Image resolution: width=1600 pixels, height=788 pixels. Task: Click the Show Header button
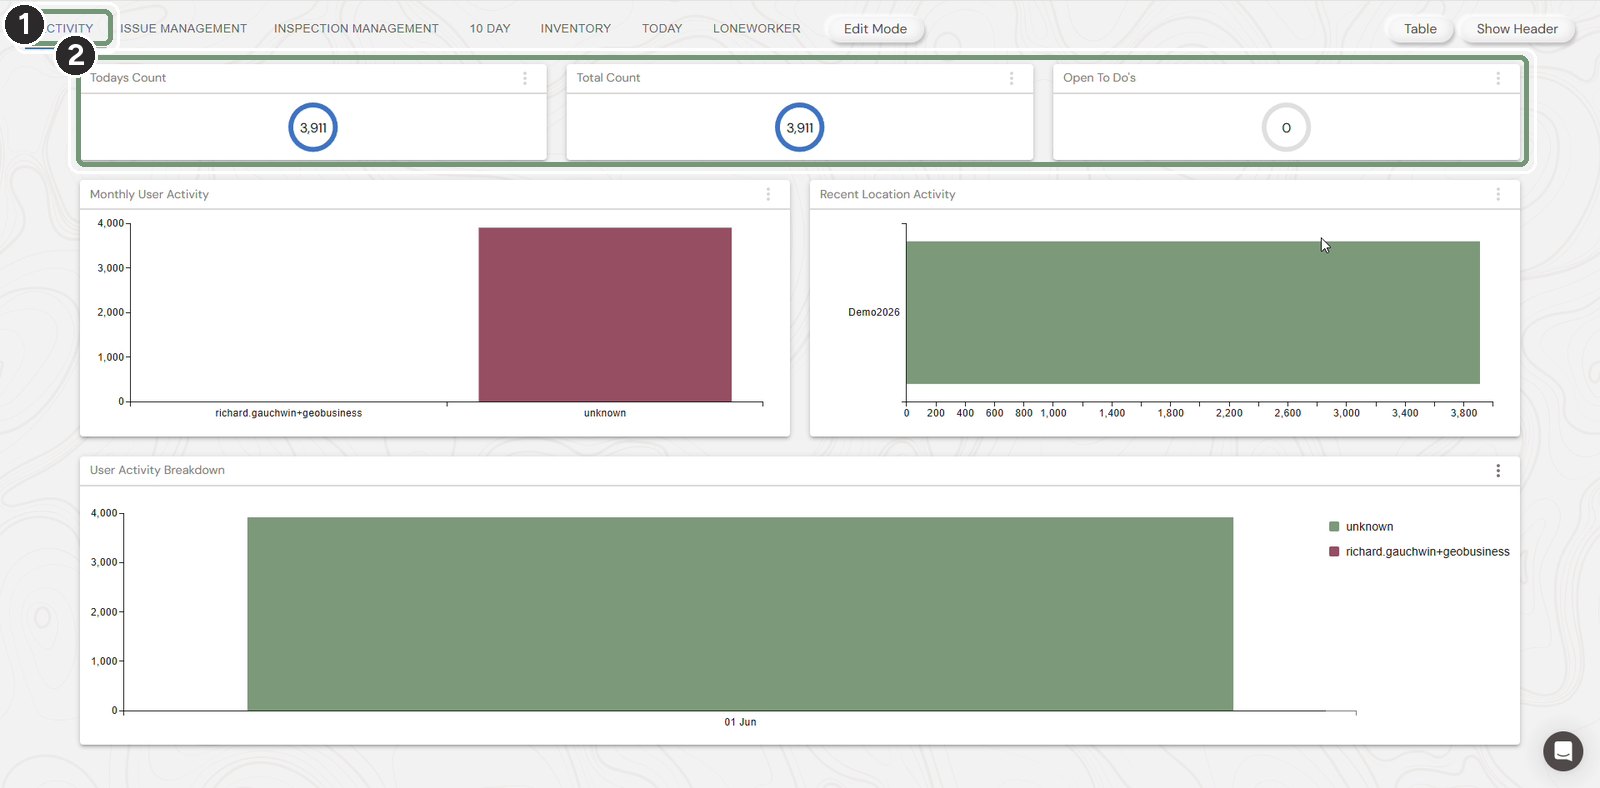click(1517, 29)
